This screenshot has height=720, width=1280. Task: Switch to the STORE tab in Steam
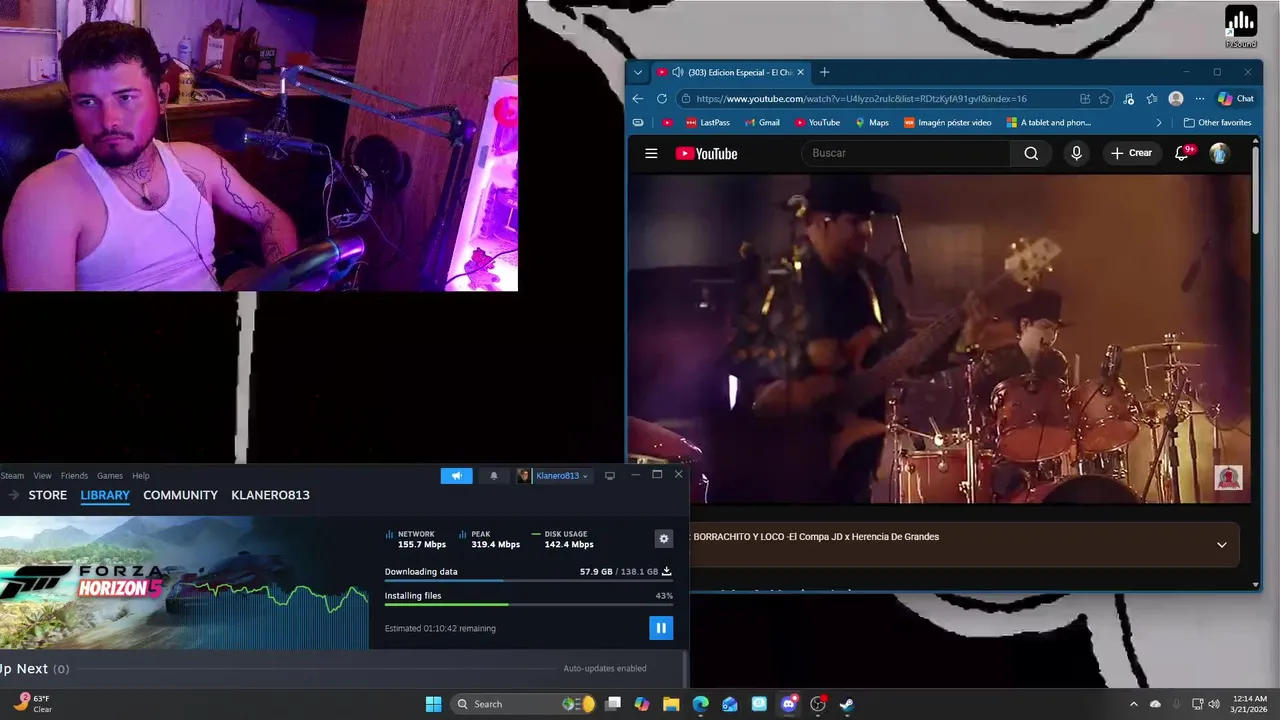pyautogui.click(x=47, y=495)
